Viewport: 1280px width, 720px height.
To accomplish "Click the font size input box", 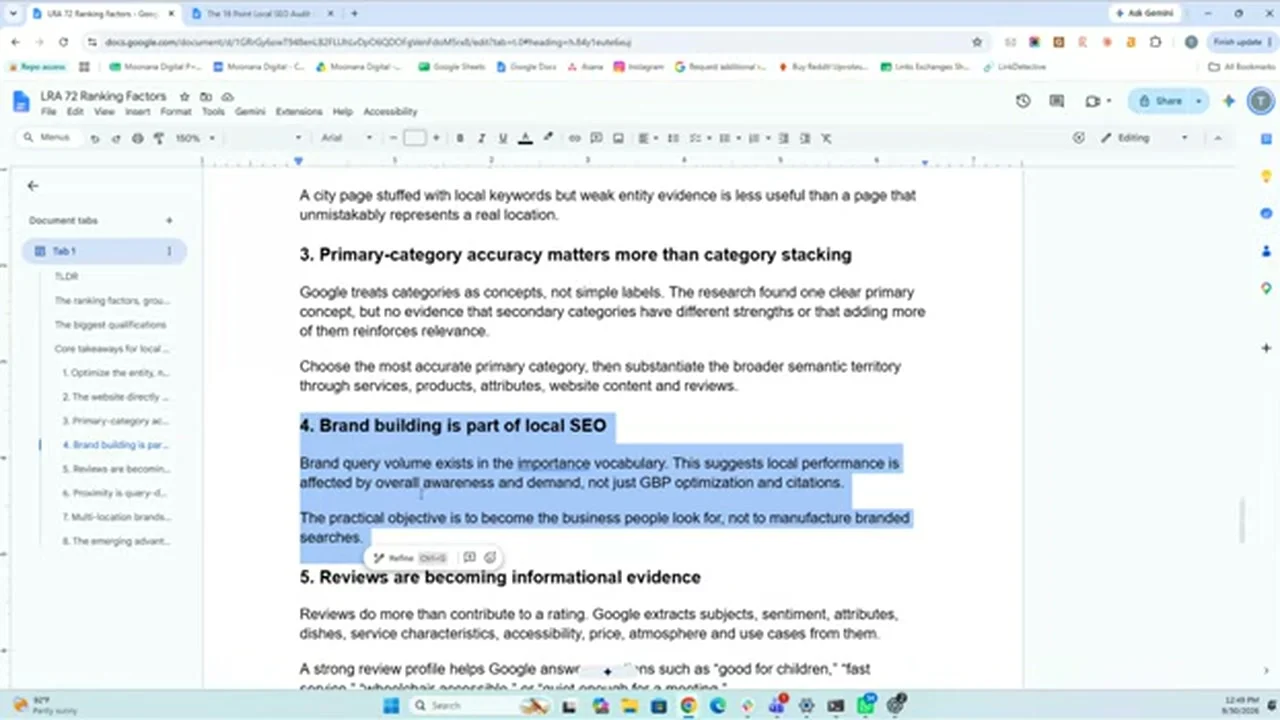I will click(415, 138).
